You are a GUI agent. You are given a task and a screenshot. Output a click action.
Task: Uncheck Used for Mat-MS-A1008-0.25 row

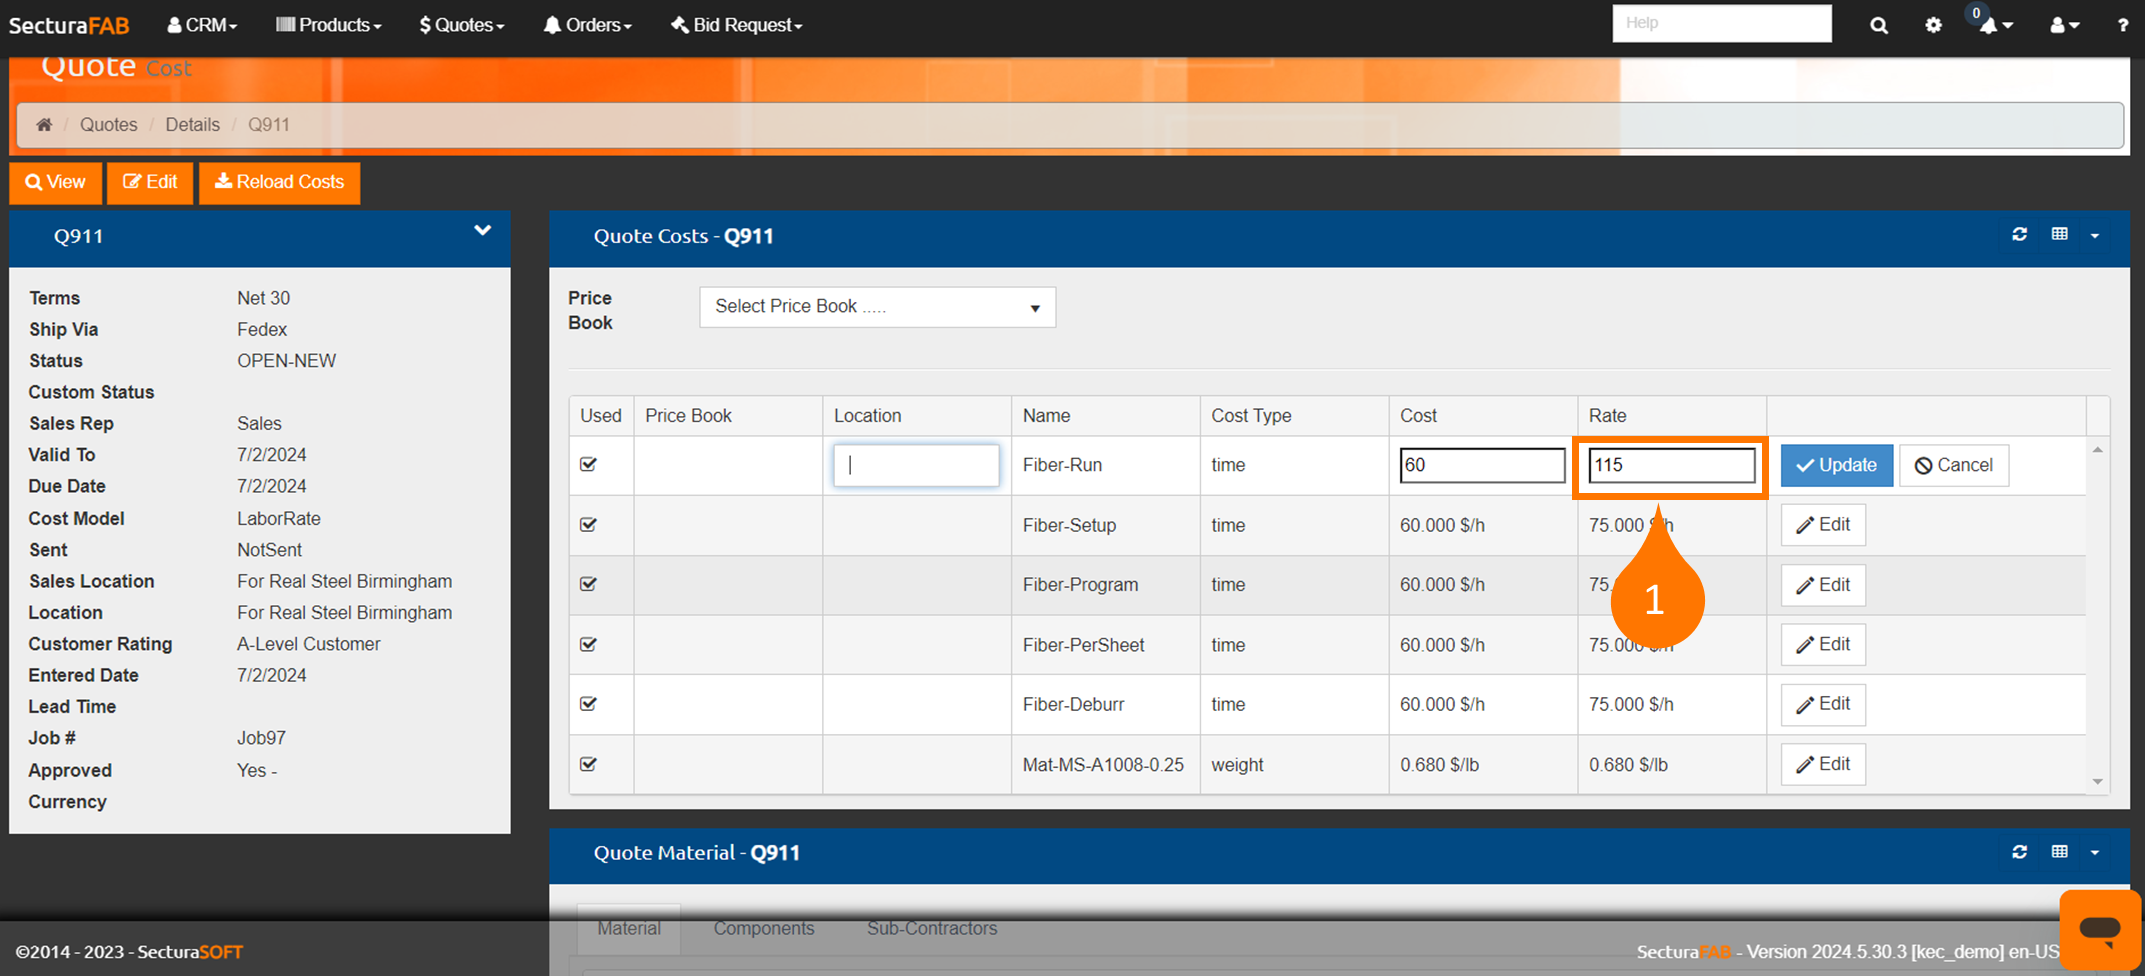pyautogui.click(x=589, y=765)
